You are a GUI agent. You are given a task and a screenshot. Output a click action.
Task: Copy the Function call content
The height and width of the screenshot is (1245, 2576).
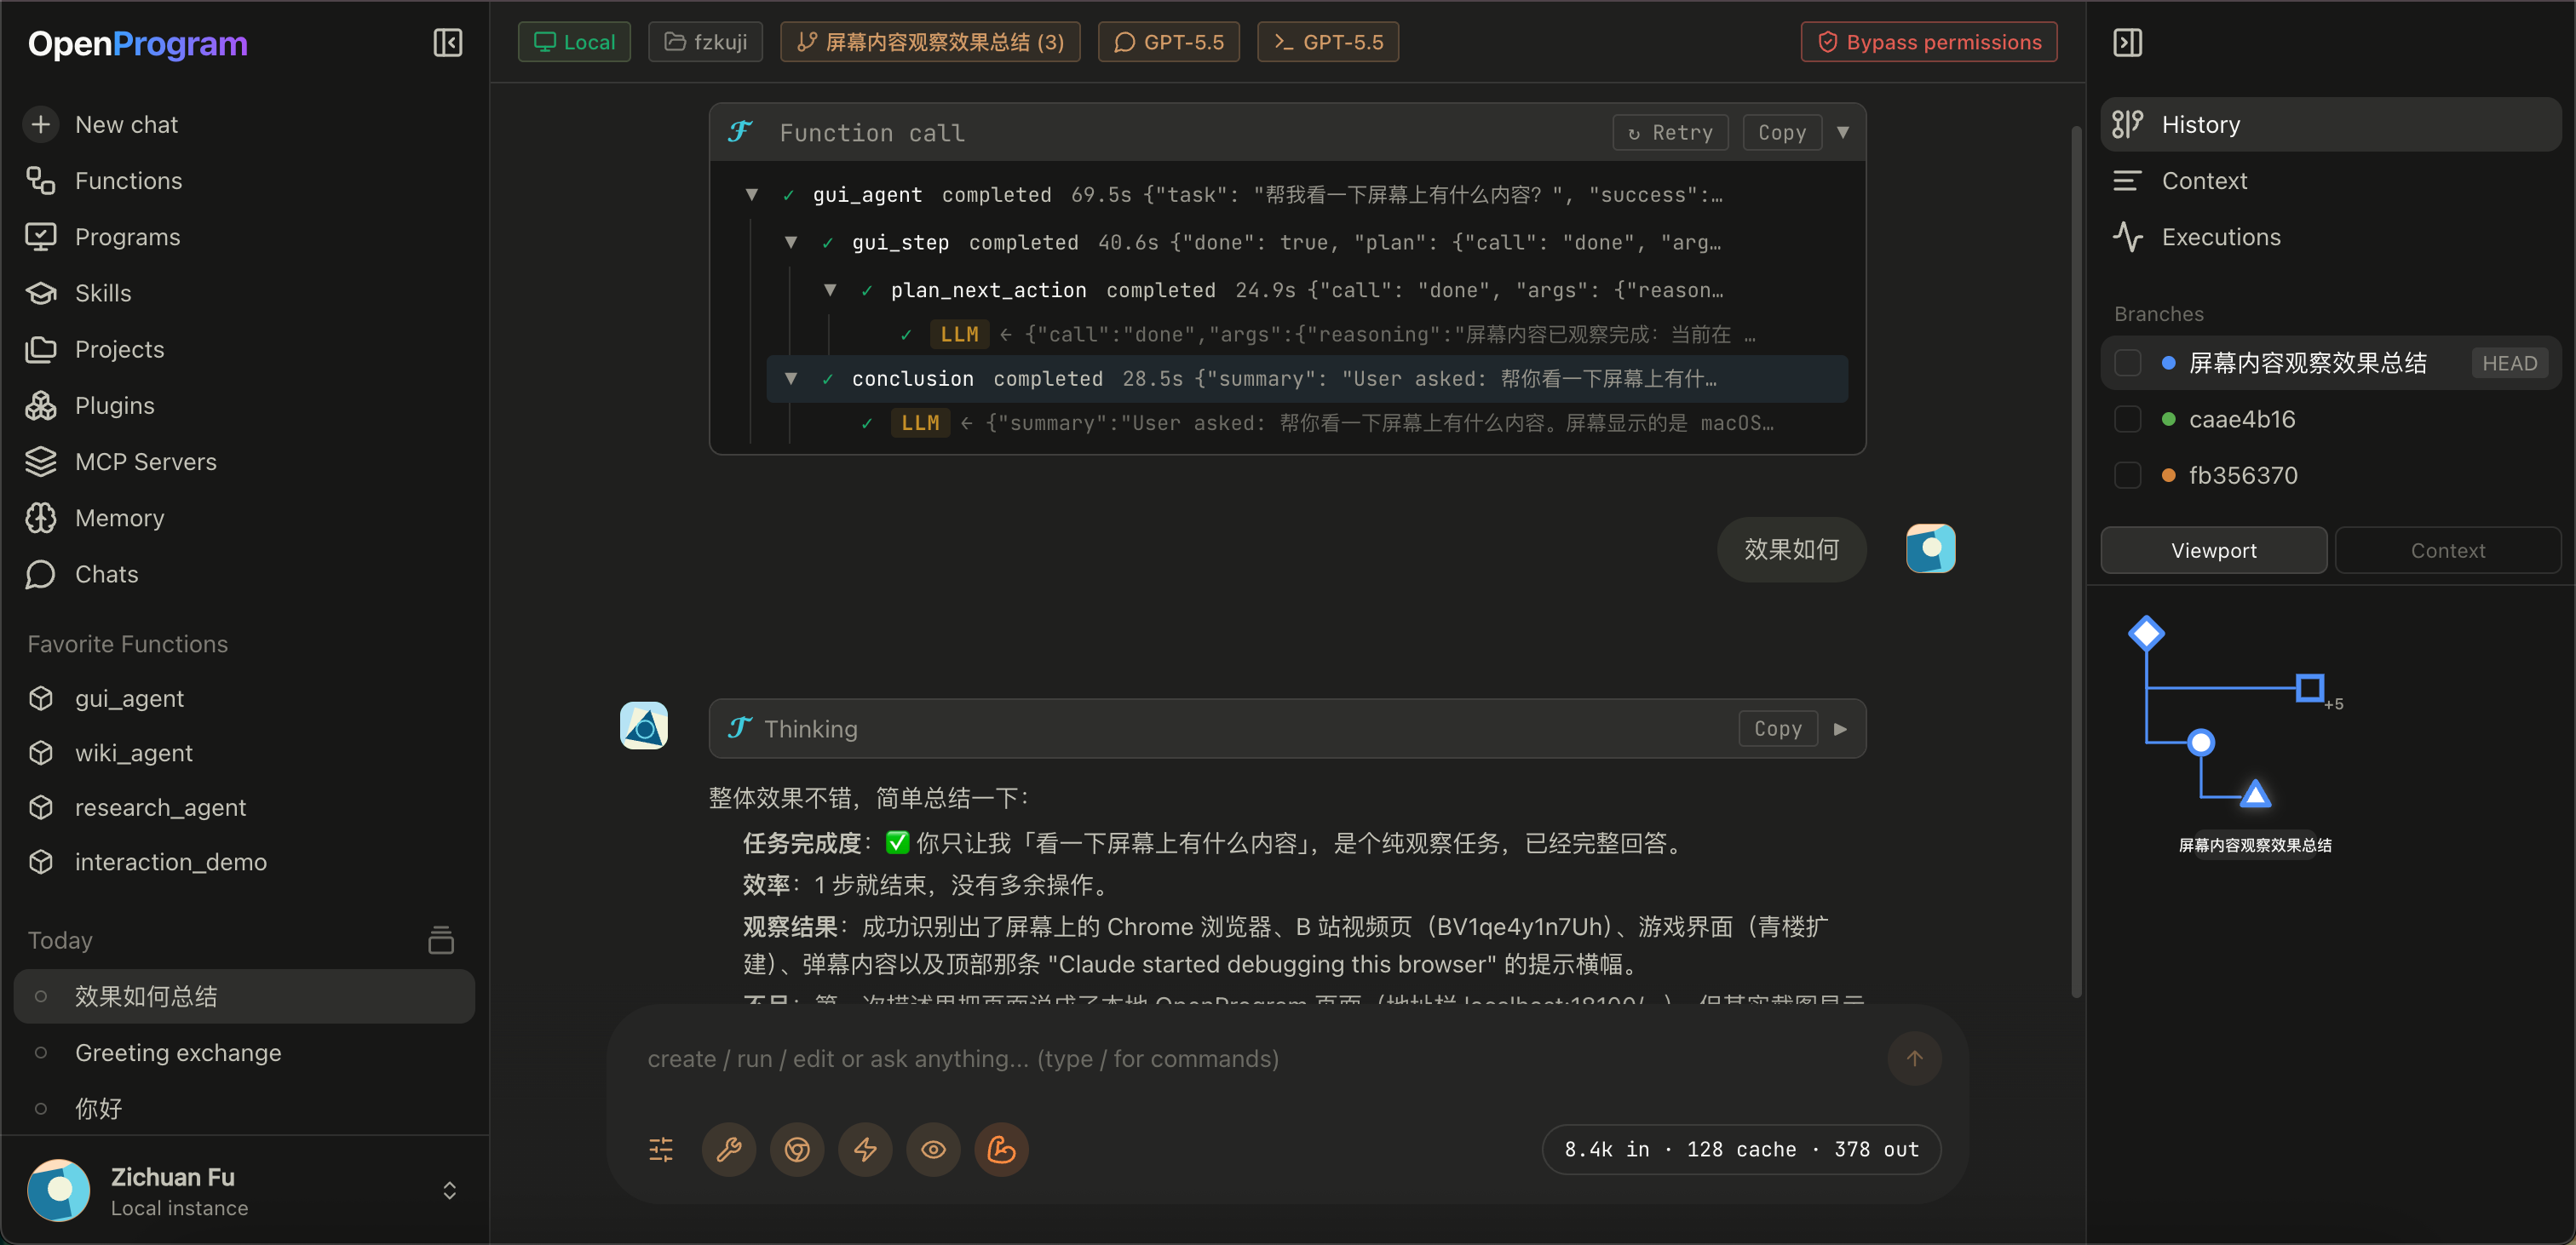(x=1782, y=132)
